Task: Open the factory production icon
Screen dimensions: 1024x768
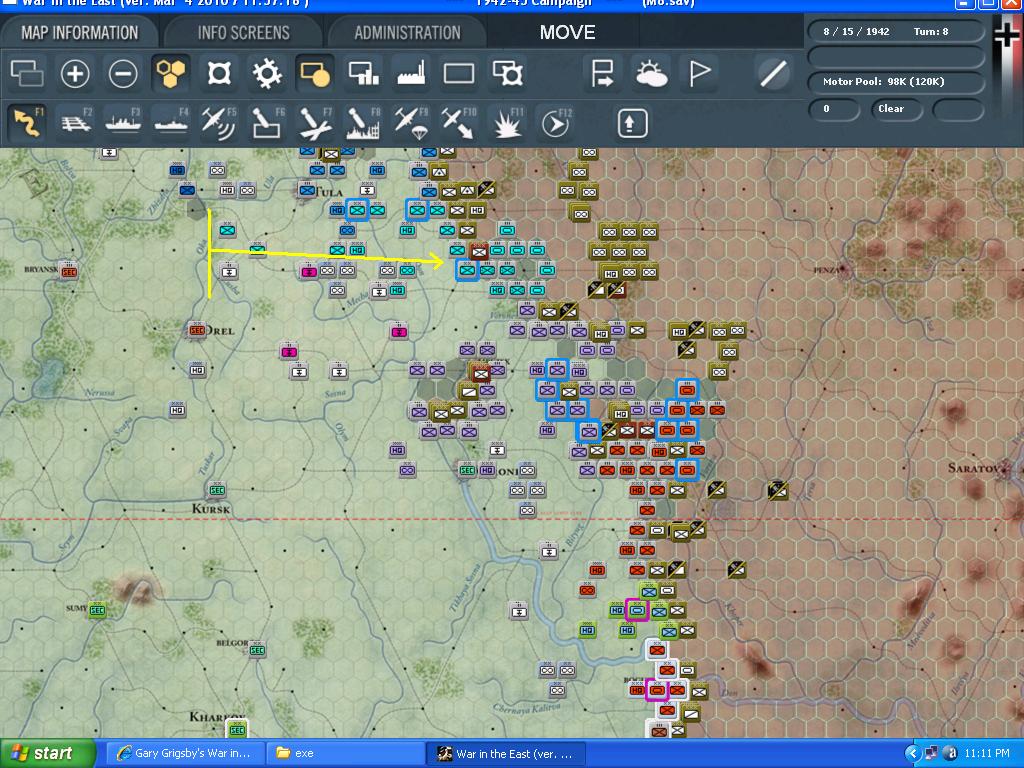Action: click(411, 74)
